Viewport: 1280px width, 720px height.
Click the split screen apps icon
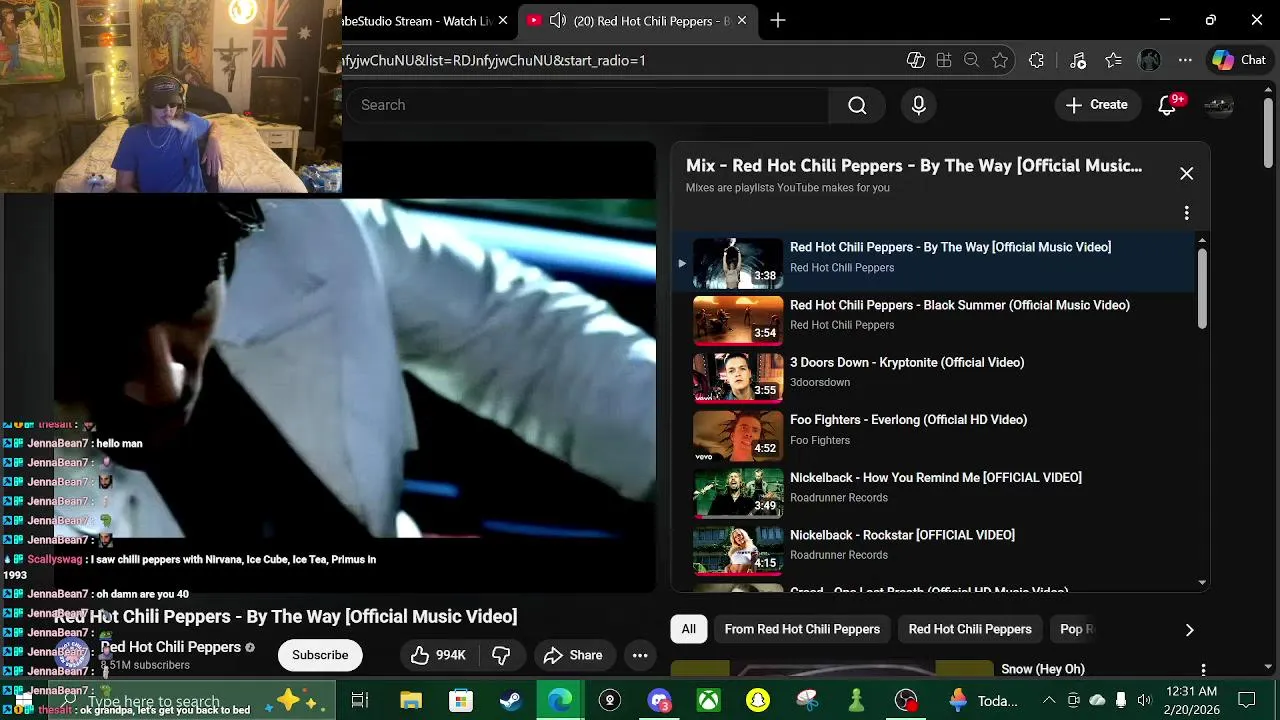click(943, 60)
